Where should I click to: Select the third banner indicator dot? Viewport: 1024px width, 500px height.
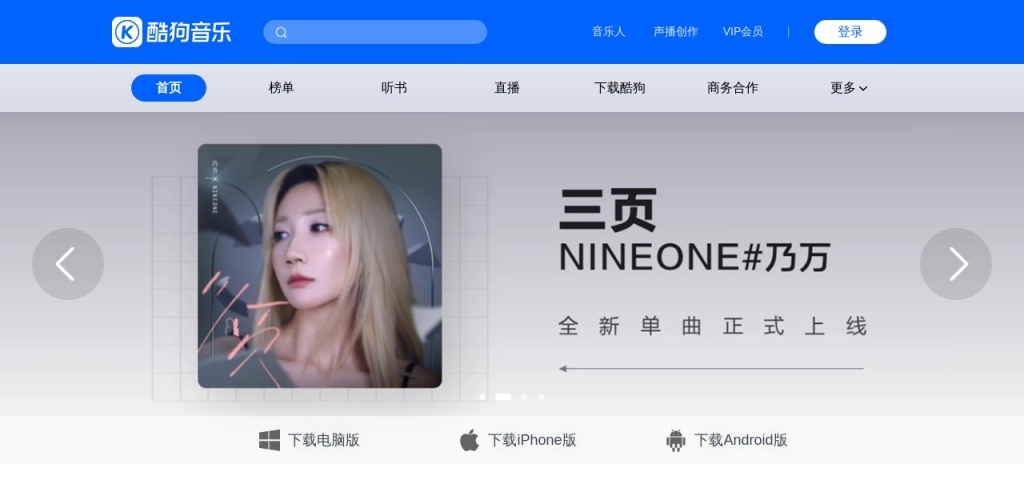[x=524, y=396]
